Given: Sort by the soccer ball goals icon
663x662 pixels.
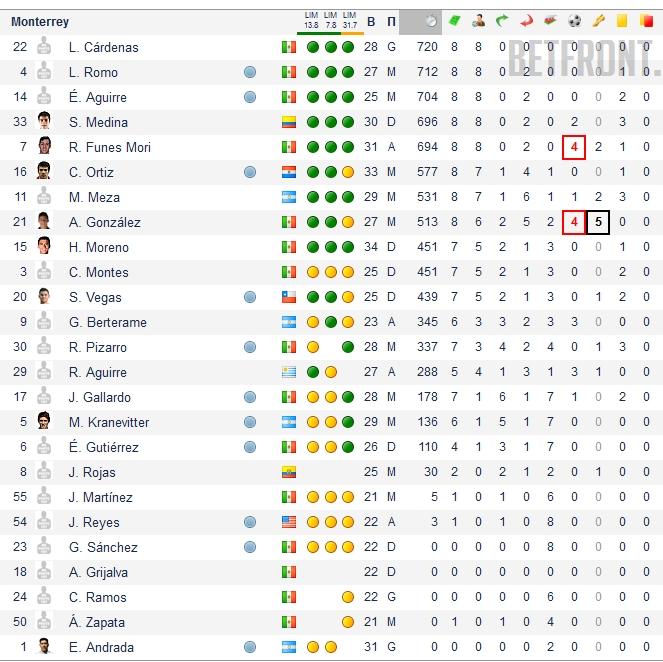Looking at the screenshot, I should (x=574, y=21).
